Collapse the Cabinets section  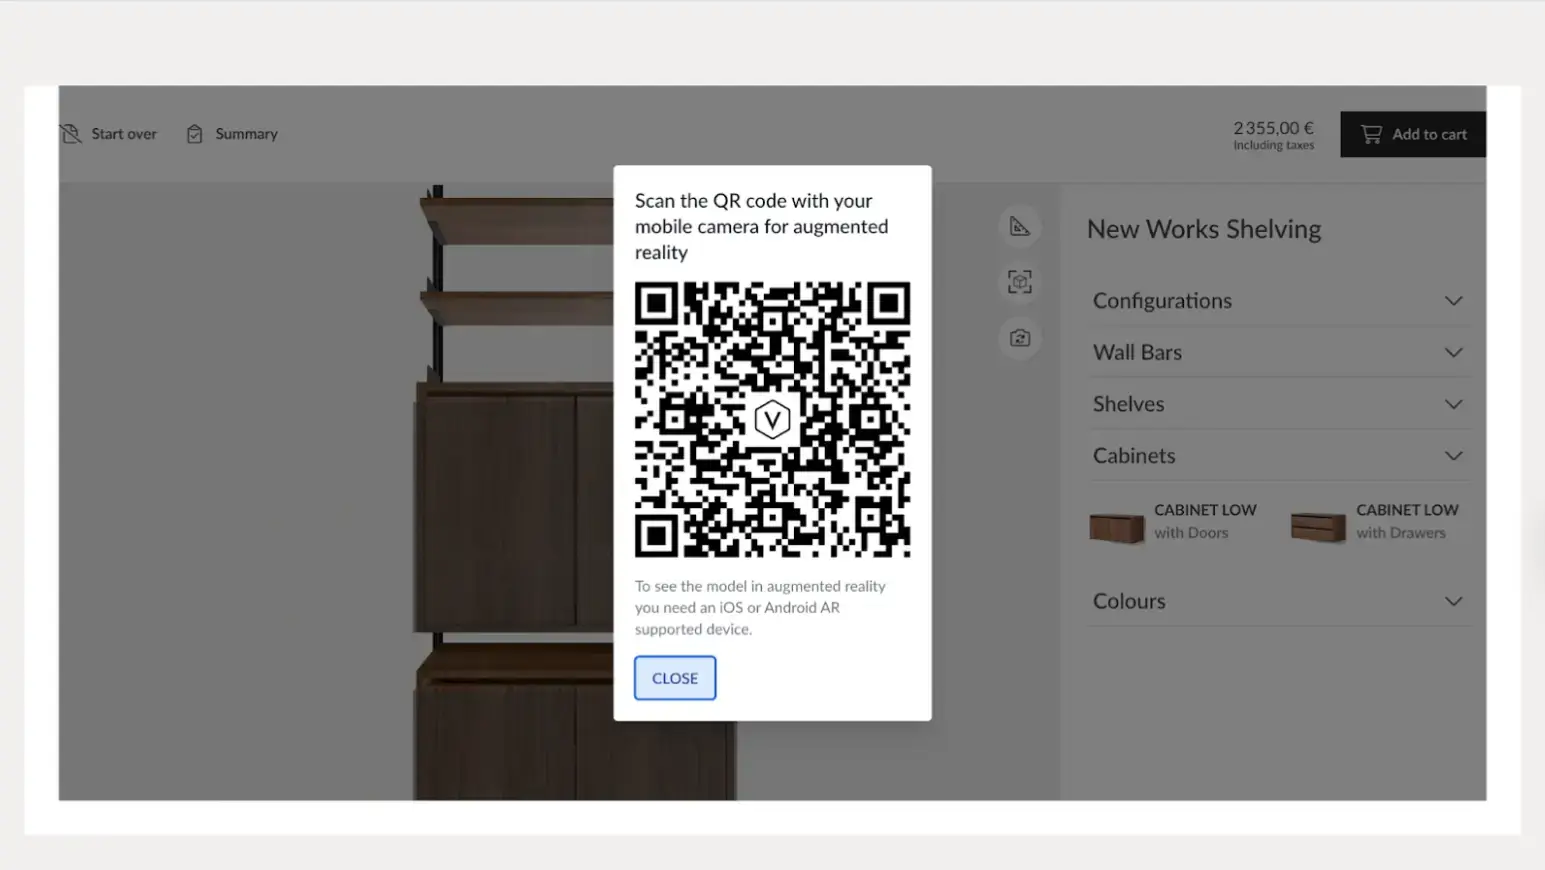point(1279,456)
